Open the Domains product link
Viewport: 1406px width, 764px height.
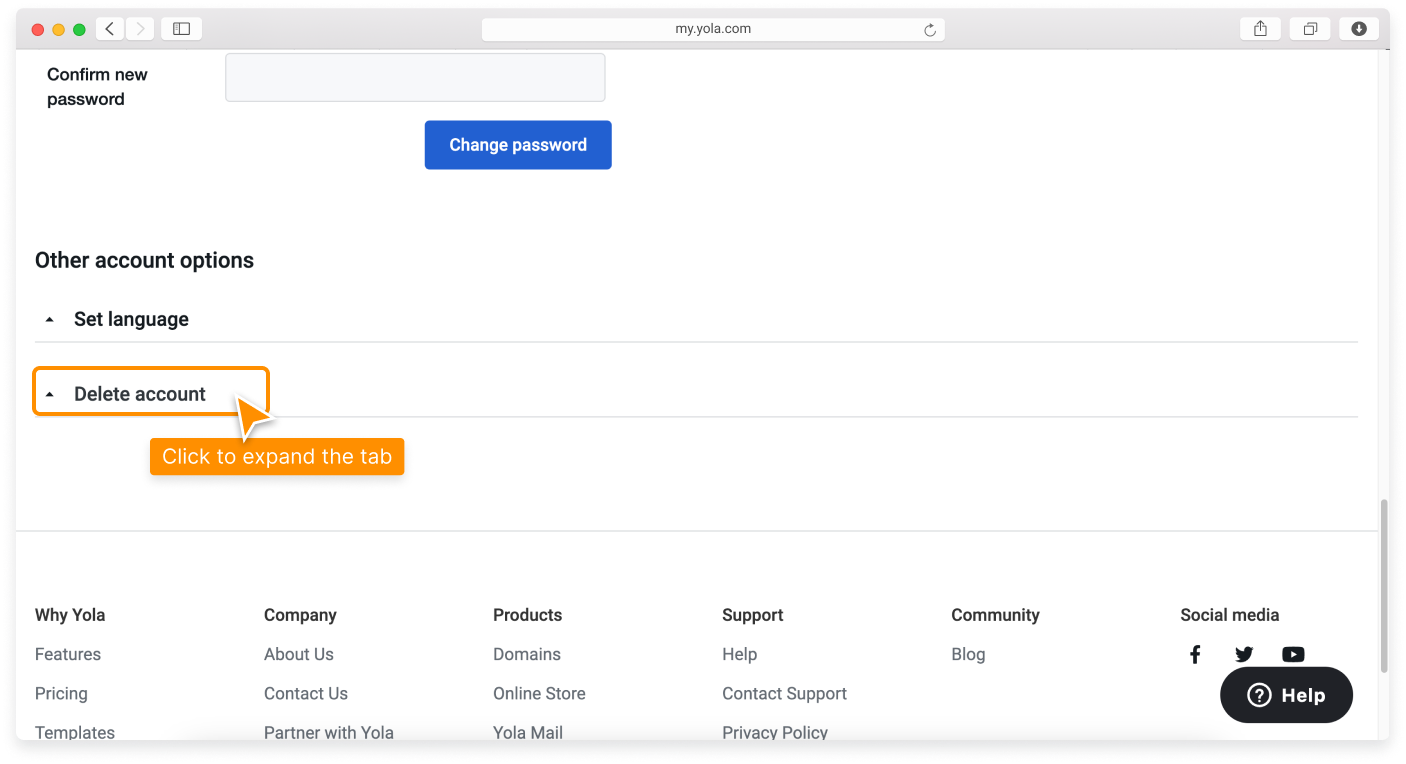(527, 654)
